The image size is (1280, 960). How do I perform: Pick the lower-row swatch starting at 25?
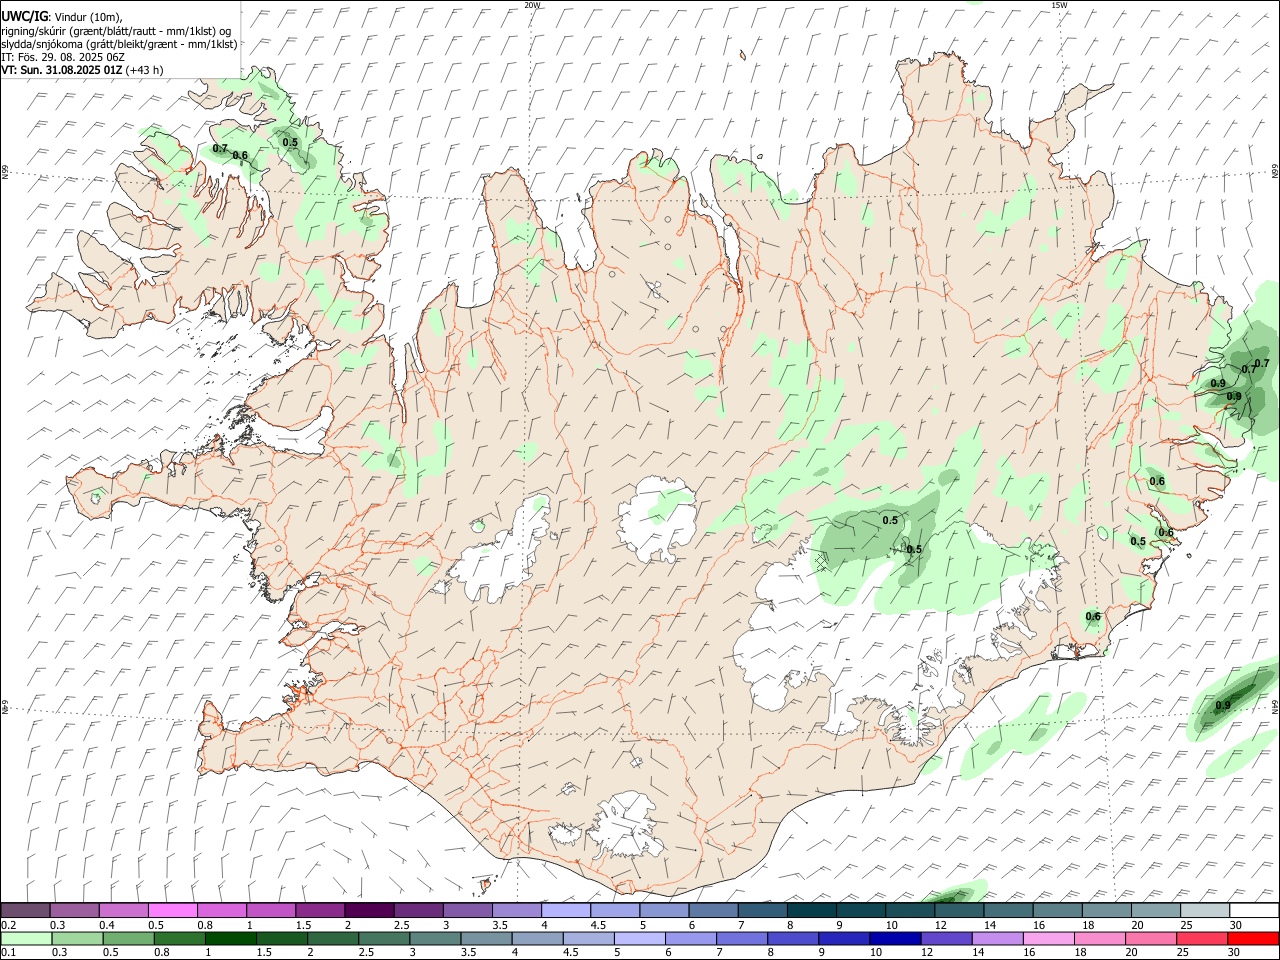(x=1201, y=938)
